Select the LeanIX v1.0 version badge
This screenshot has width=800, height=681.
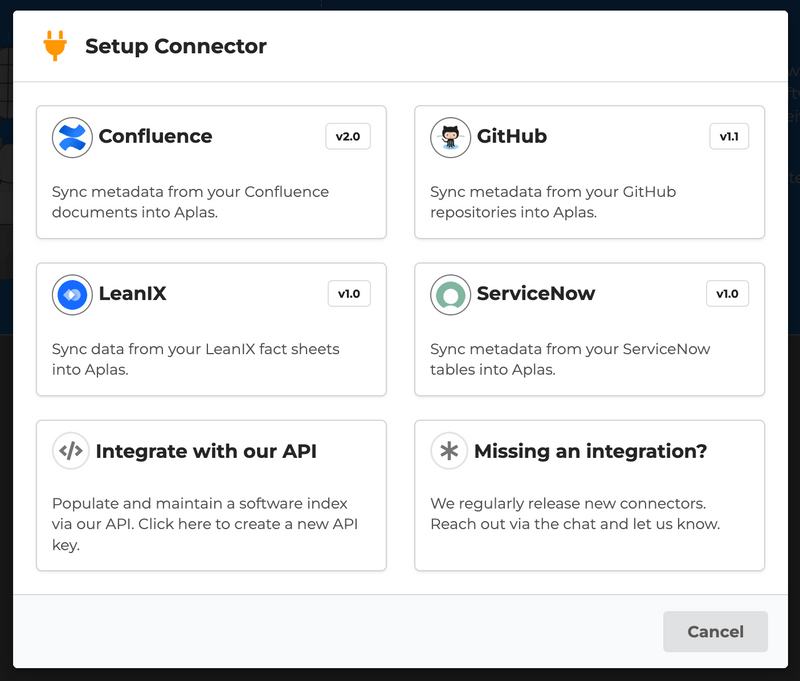point(348,294)
